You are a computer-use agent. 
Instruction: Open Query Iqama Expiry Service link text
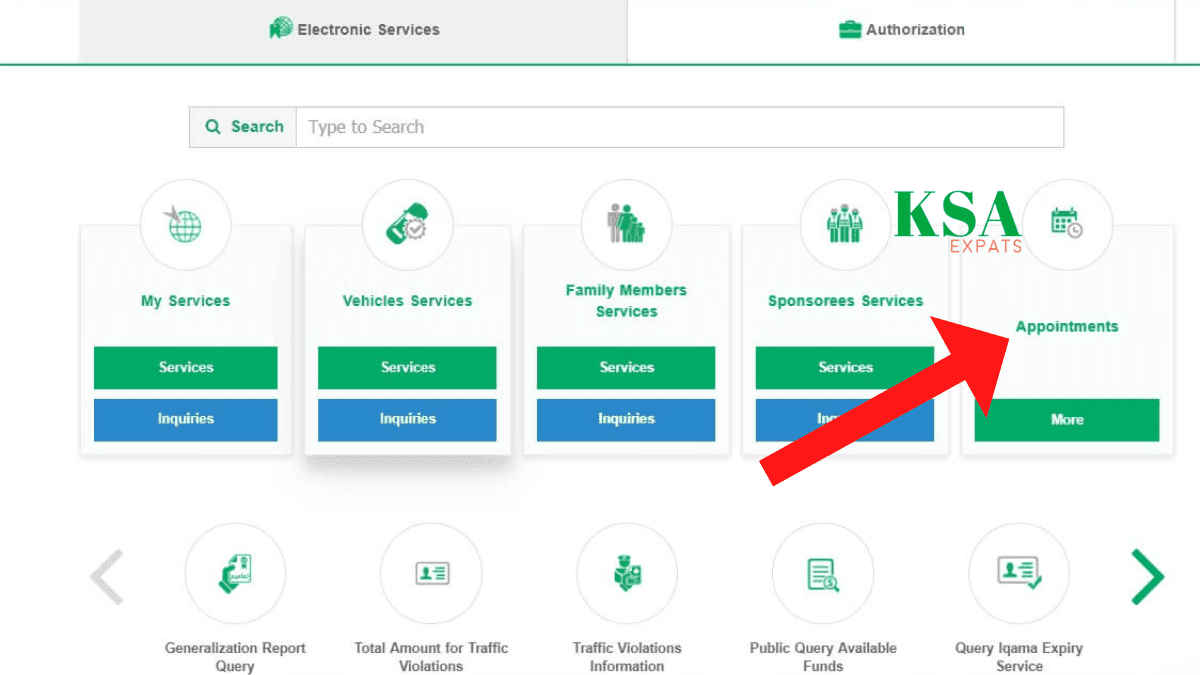pyautogui.click(x=1019, y=657)
